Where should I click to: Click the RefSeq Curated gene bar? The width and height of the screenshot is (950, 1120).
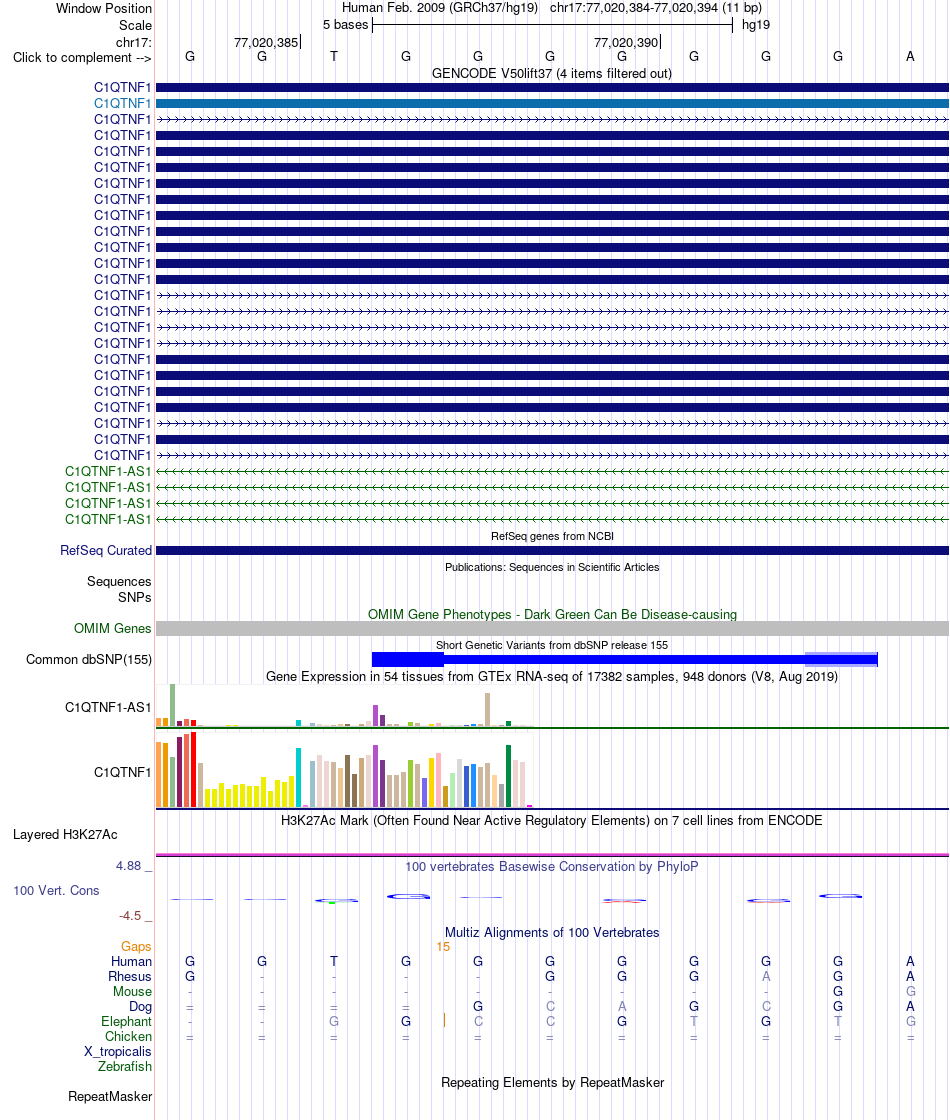click(x=552, y=551)
